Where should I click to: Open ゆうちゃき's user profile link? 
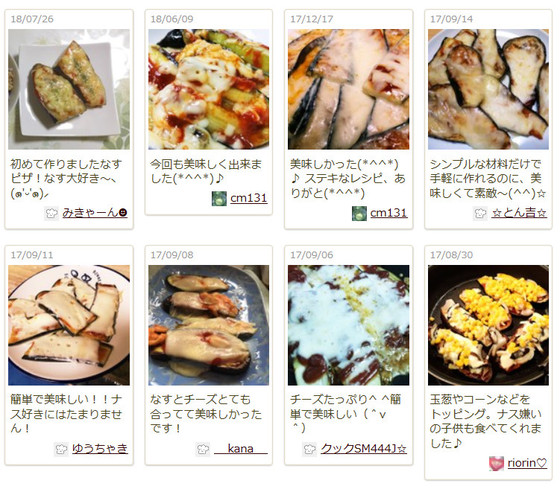(x=100, y=449)
